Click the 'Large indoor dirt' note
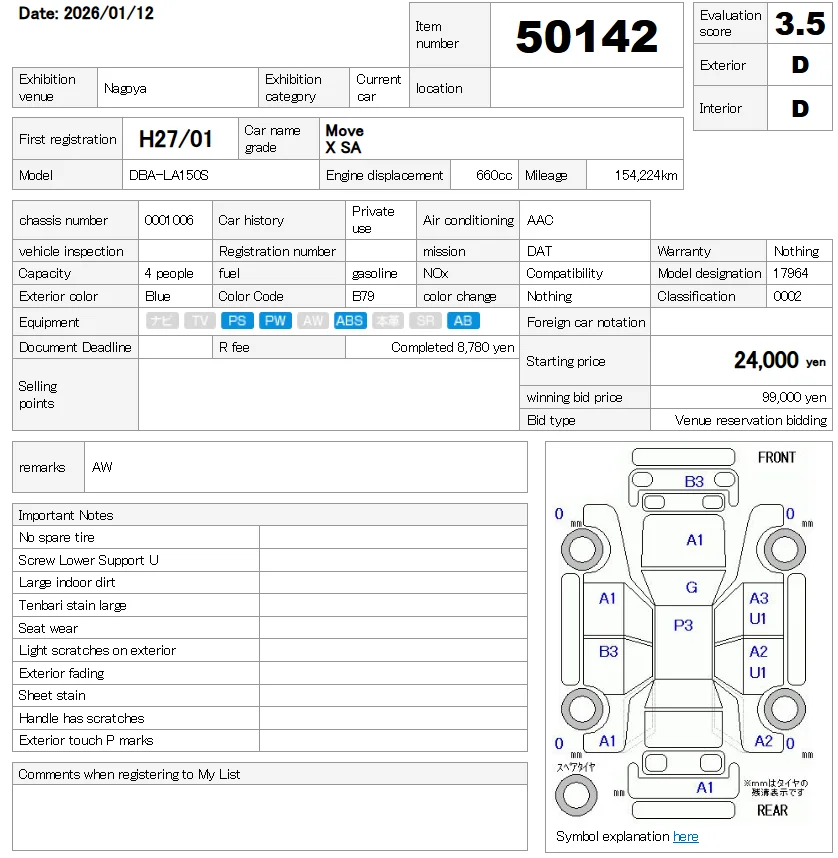838x858 pixels. pos(67,583)
